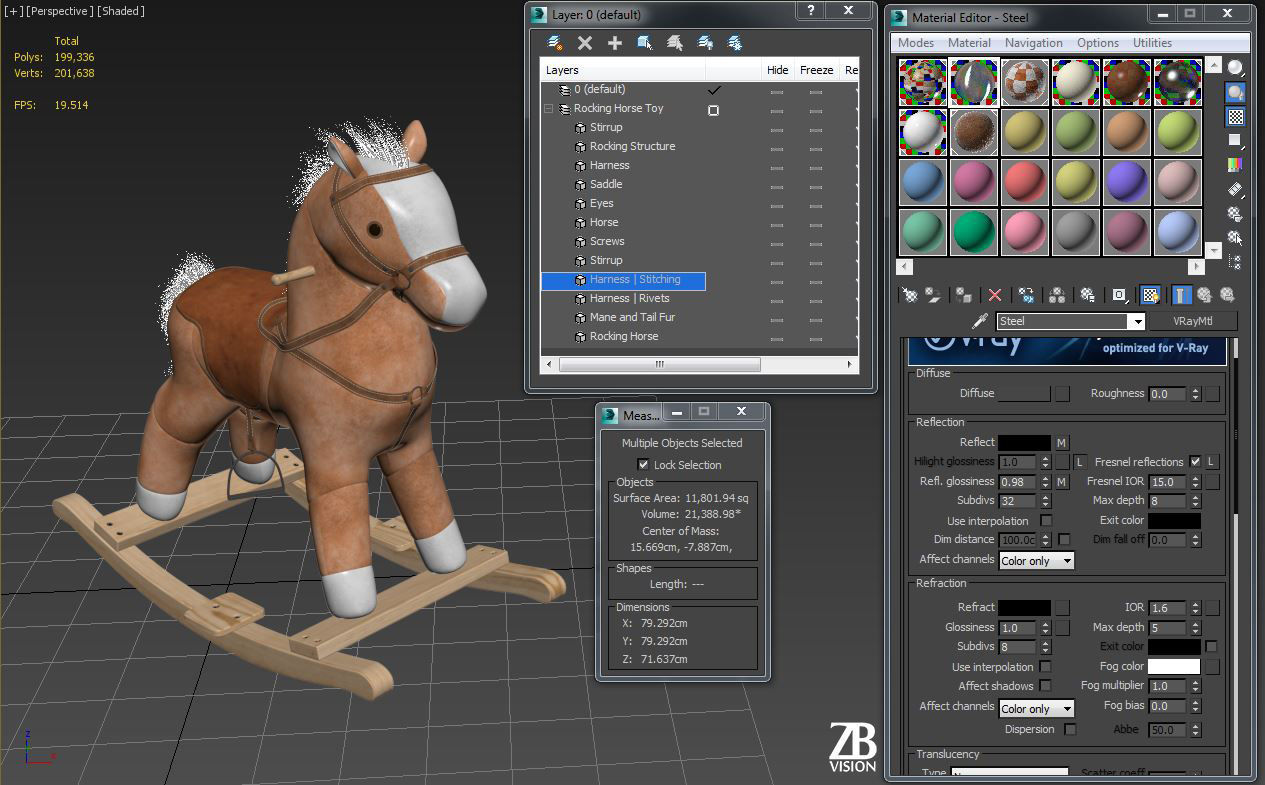Click Roughness value input field
The width and height of the screenshot is (1265, 785).
[1167, 394]
